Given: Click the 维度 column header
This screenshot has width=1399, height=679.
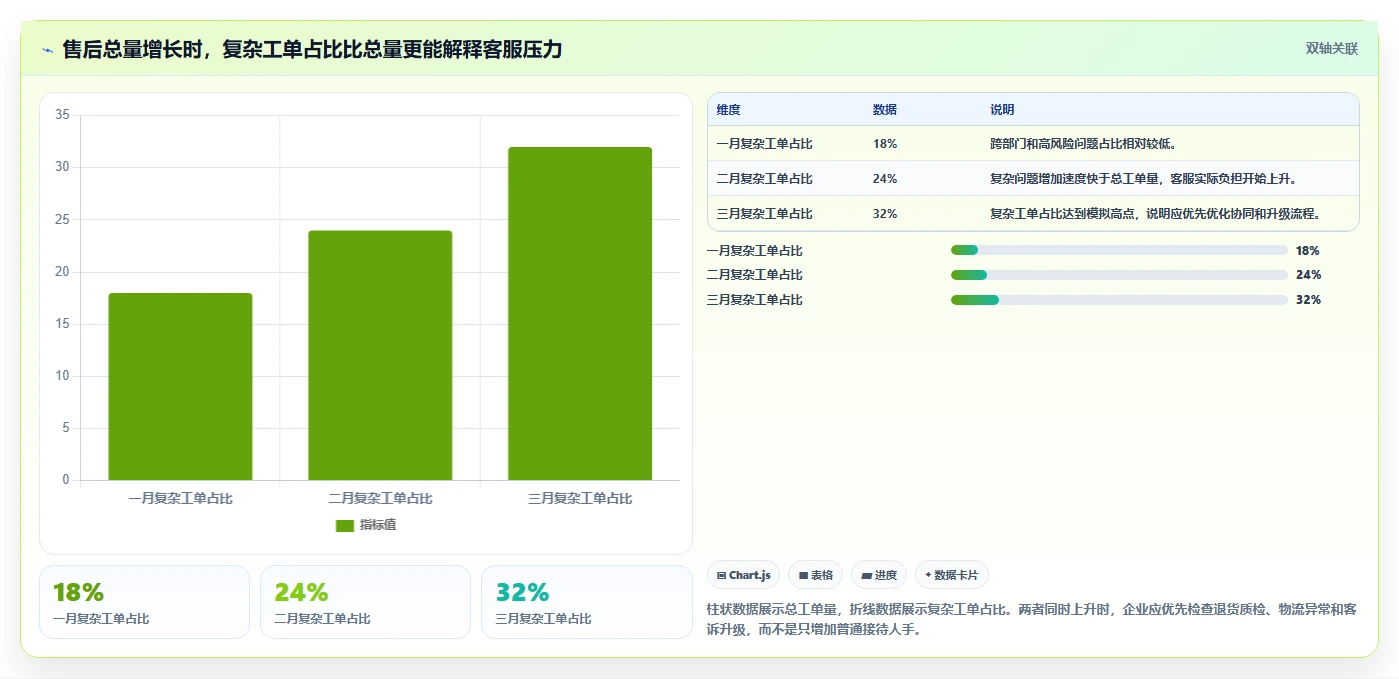Looking at the screenshot, I should tap(728, 110).
